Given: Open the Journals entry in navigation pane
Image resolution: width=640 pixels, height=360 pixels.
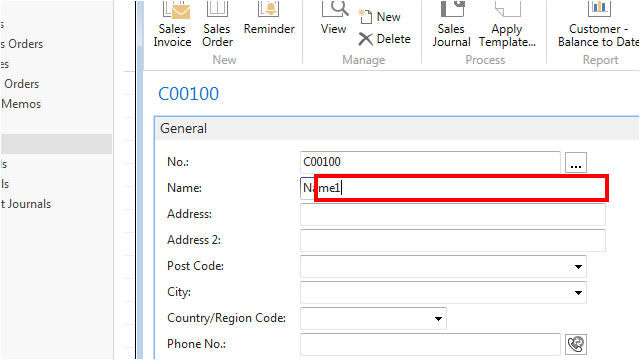Looking at the screenshot, I should click(x=26, y=204).
